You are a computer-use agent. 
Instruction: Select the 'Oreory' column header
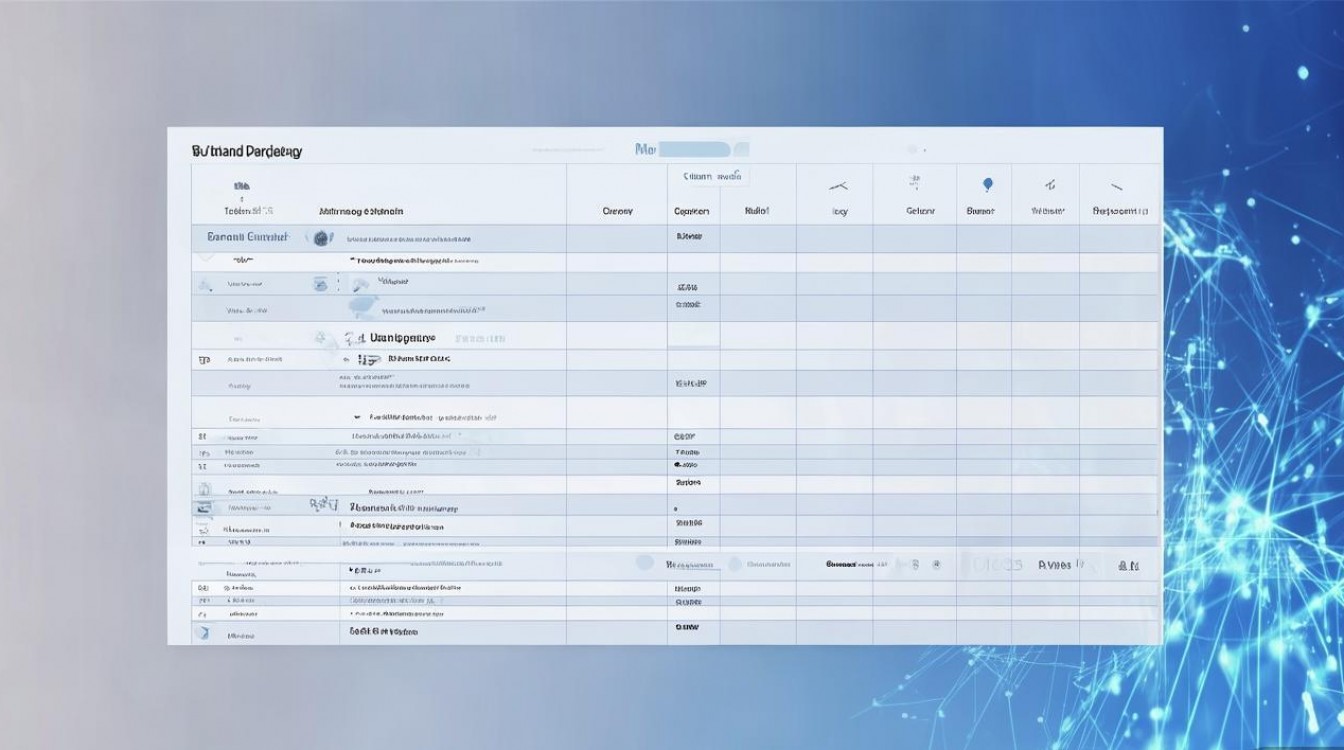coord(617,211)
